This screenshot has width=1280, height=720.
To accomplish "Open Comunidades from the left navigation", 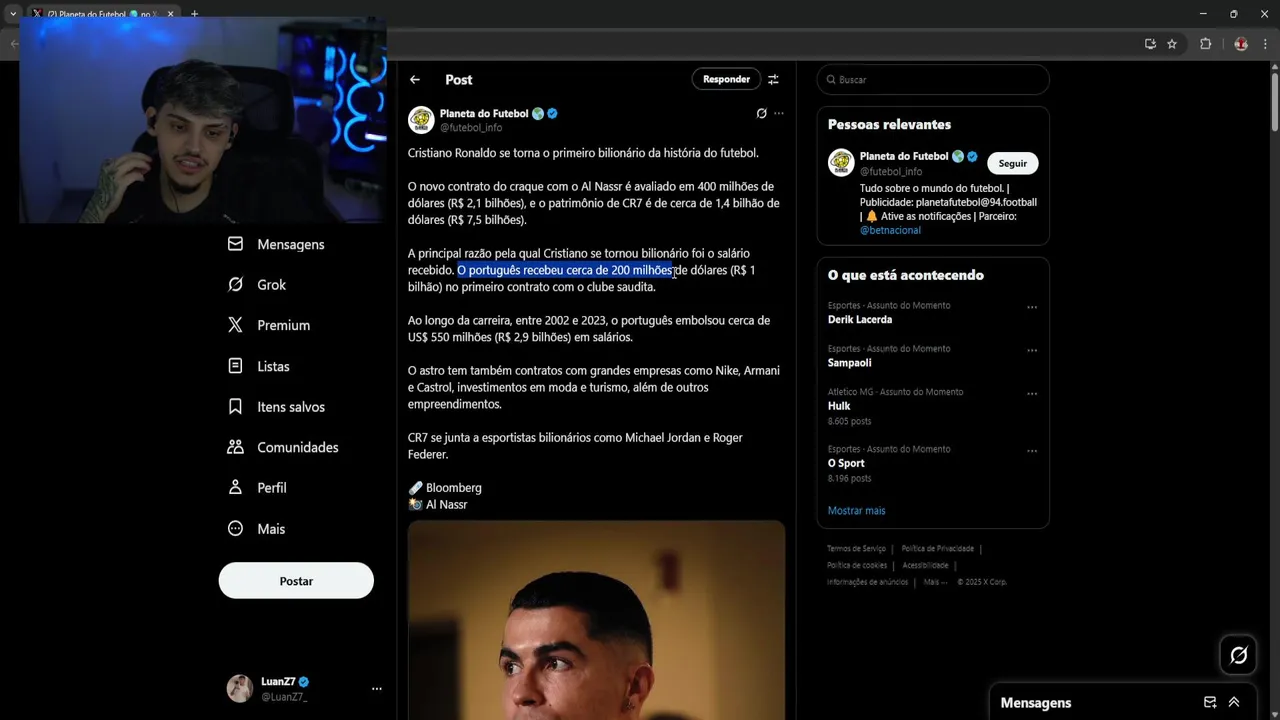I will pos(283,447).
